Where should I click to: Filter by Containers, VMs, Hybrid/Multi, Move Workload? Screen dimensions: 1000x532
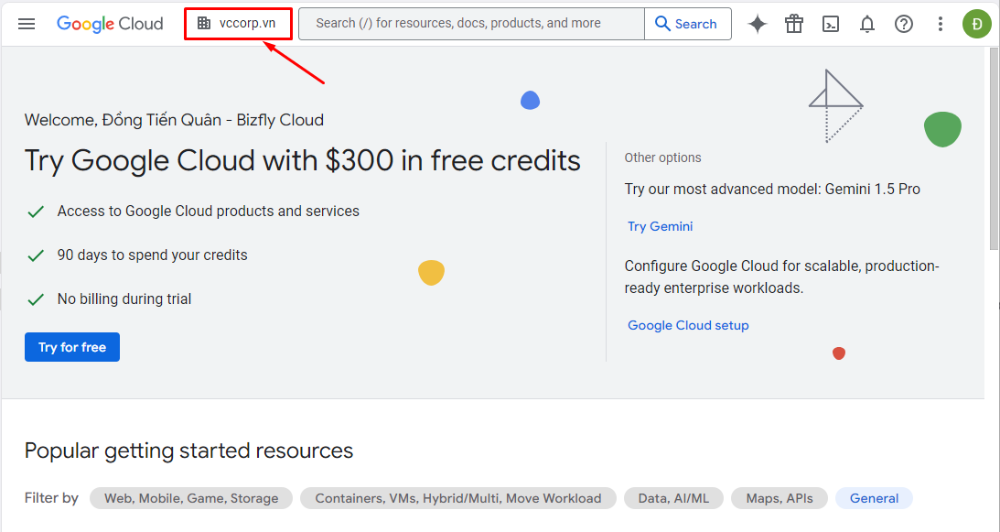point(458,498)
